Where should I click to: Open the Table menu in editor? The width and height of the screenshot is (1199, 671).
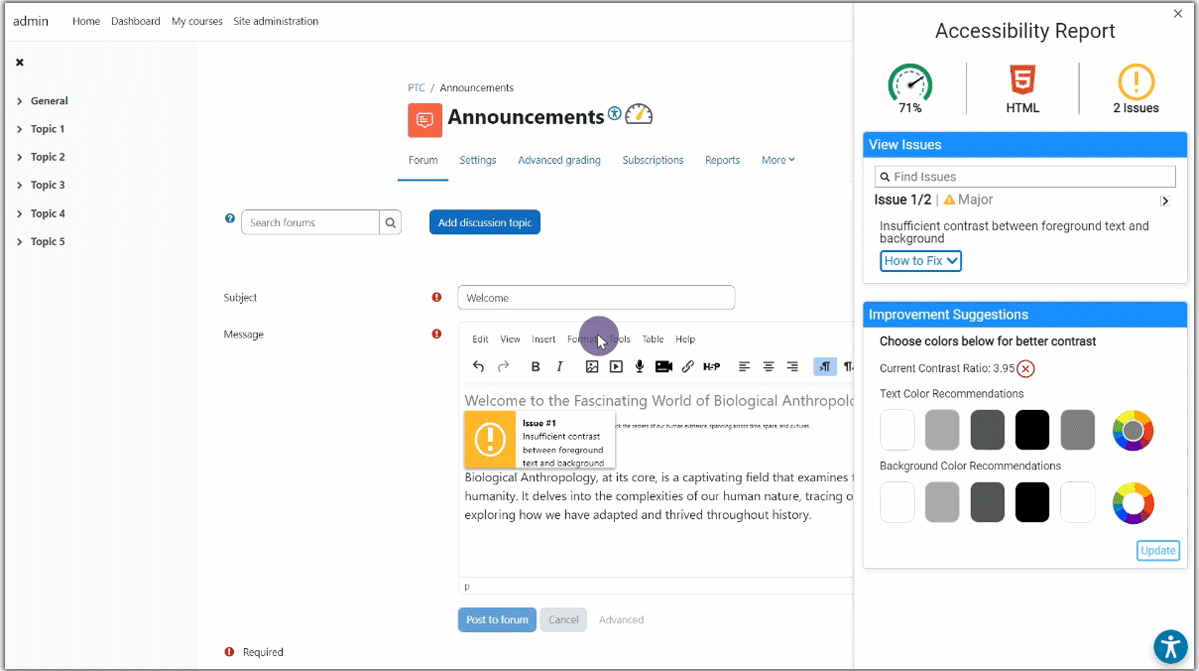click(653, 340)
